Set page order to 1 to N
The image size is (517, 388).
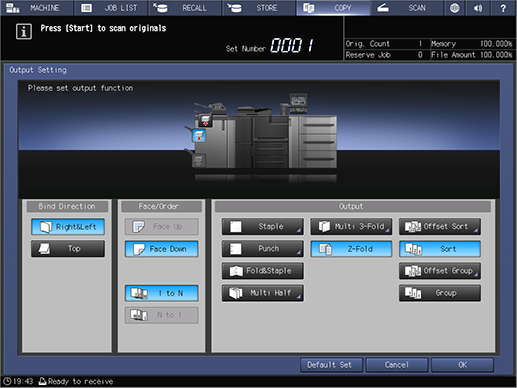161,293
